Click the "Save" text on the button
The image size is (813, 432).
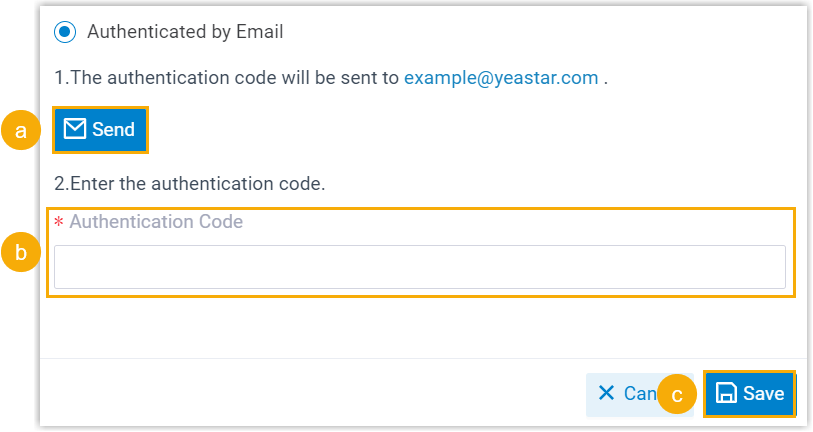(x=764, y=394)
